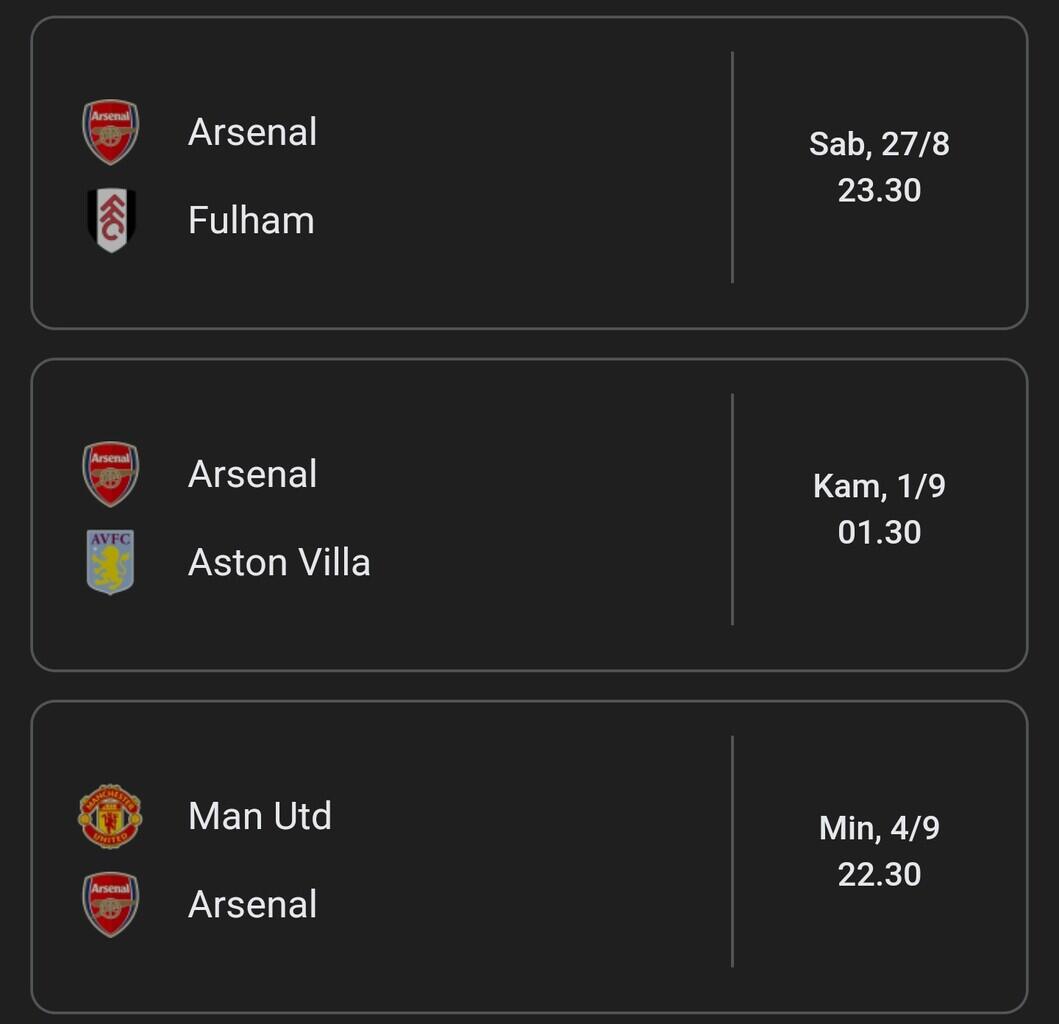Open the Man Utd team name

click(260, 816)
